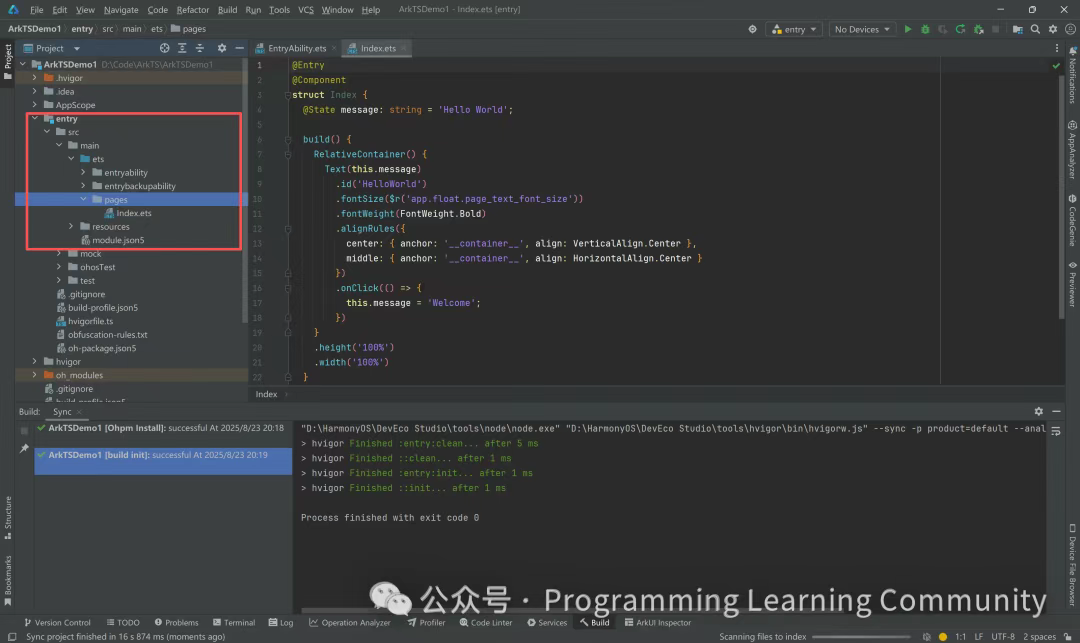This screenshot has width=1080, height=643.
Task: Open Build panel settings gear
Action: [1039, 411]
